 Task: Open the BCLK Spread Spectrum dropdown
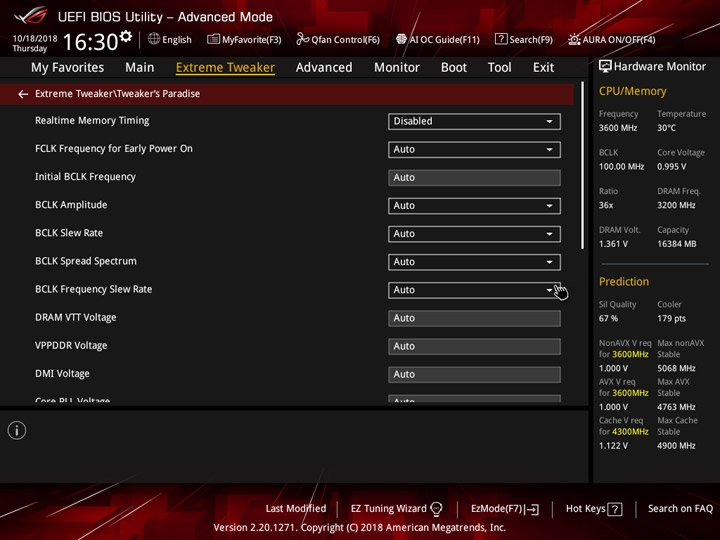click(474, 262)
